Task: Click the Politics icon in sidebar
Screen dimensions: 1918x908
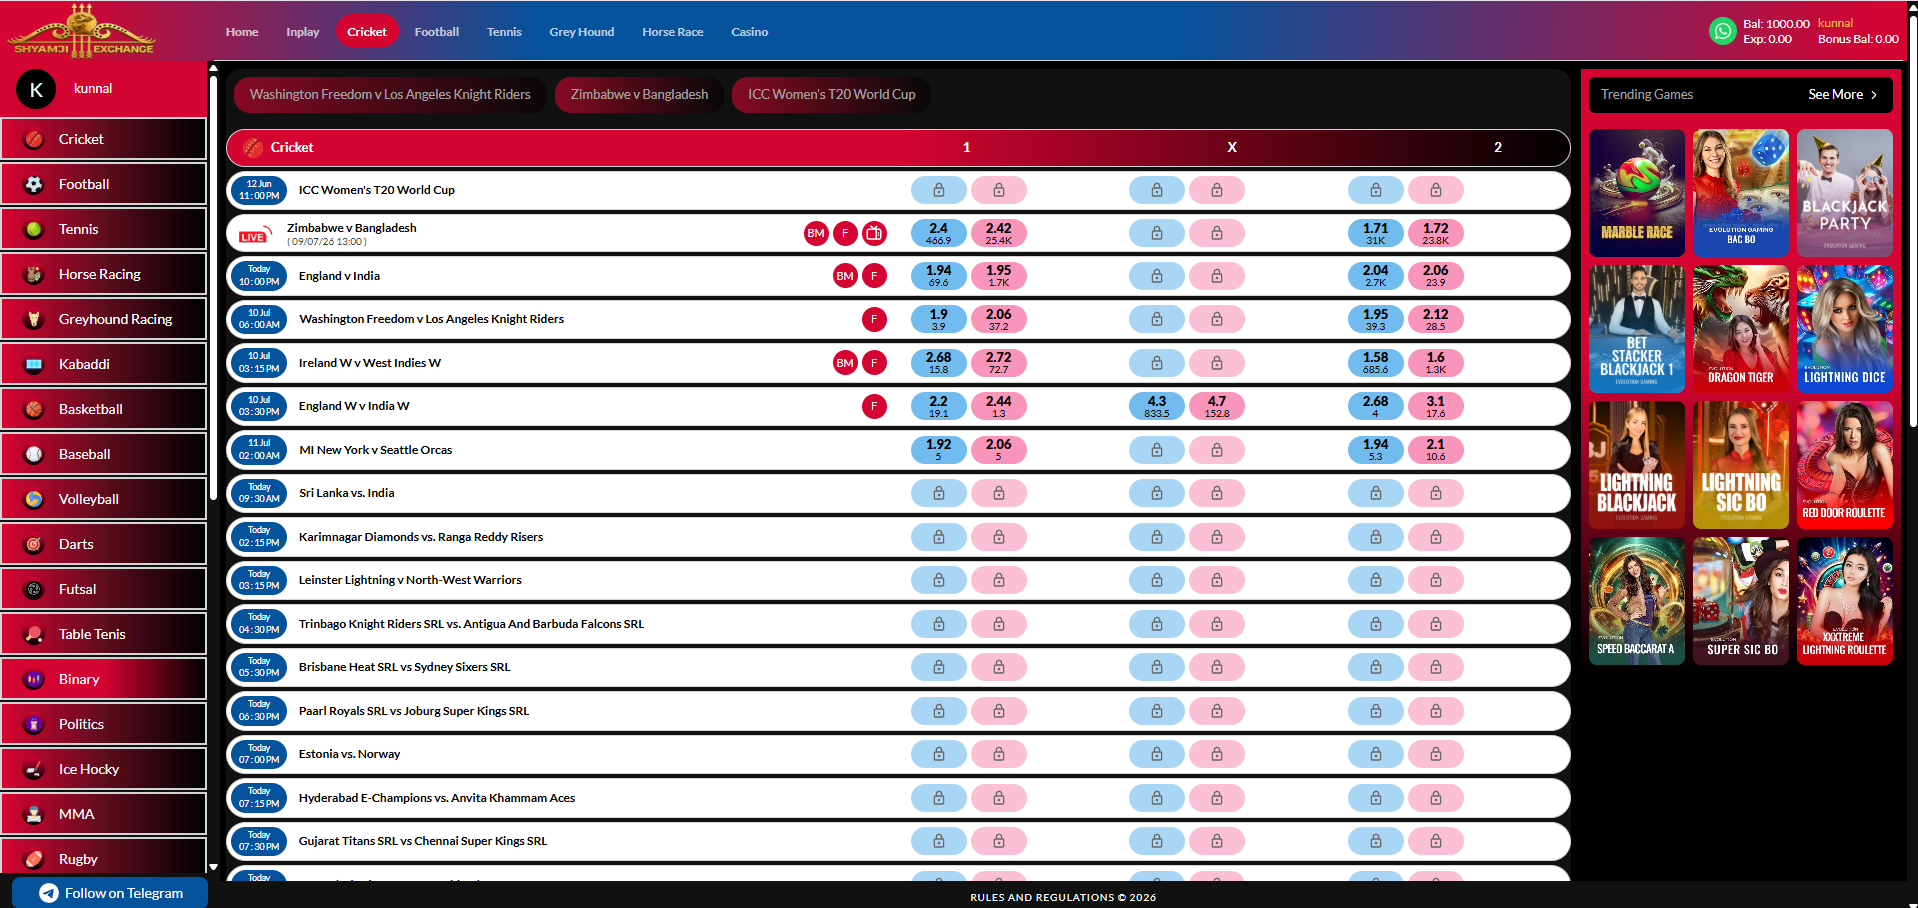Action: [x=34, y=724]
